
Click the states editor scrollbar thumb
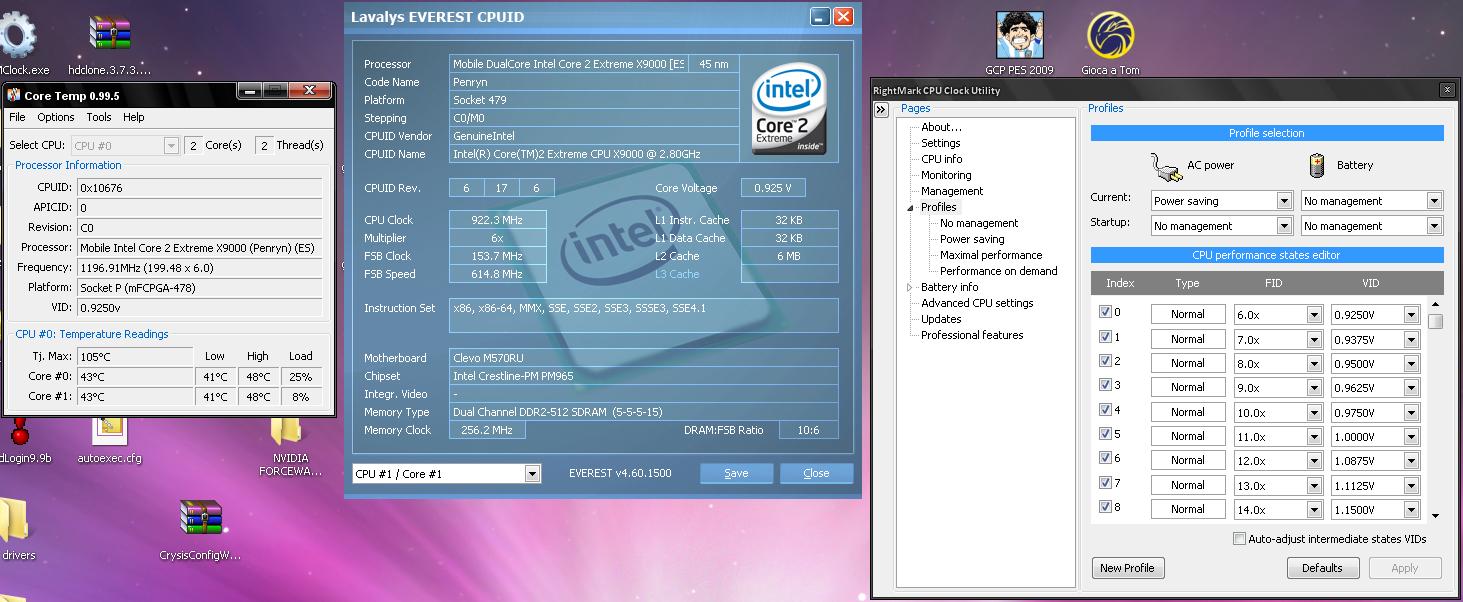click(1435, 321)
